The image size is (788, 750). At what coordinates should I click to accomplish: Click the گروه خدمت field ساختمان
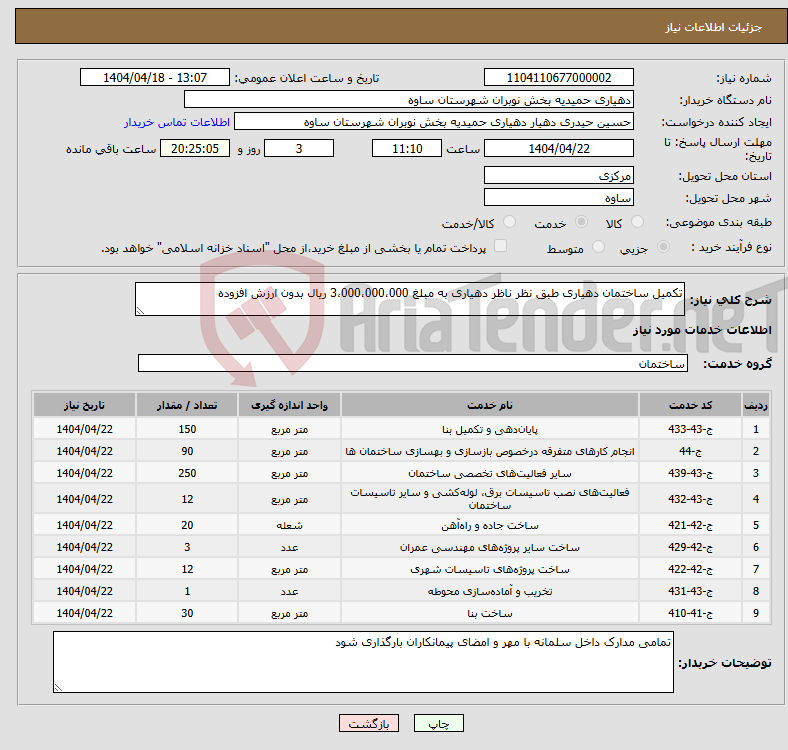(x=413, y=363)
